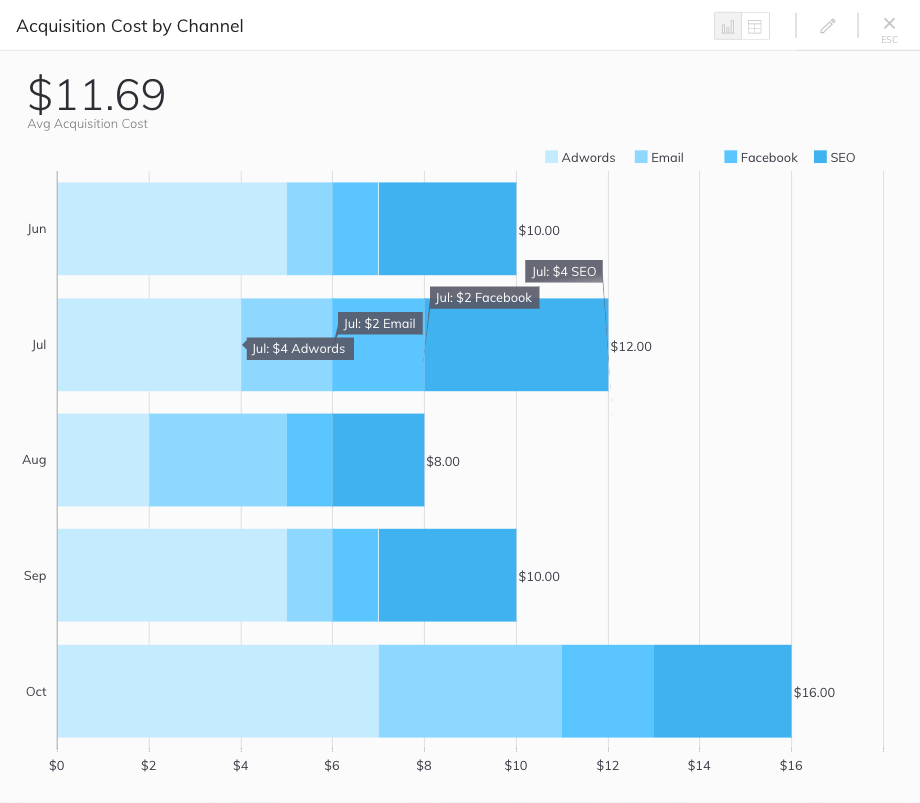Click the Acquisition Cost by Channel title
Image resolution: width=920 pixels, height=803 pixels.
point(130,26)
